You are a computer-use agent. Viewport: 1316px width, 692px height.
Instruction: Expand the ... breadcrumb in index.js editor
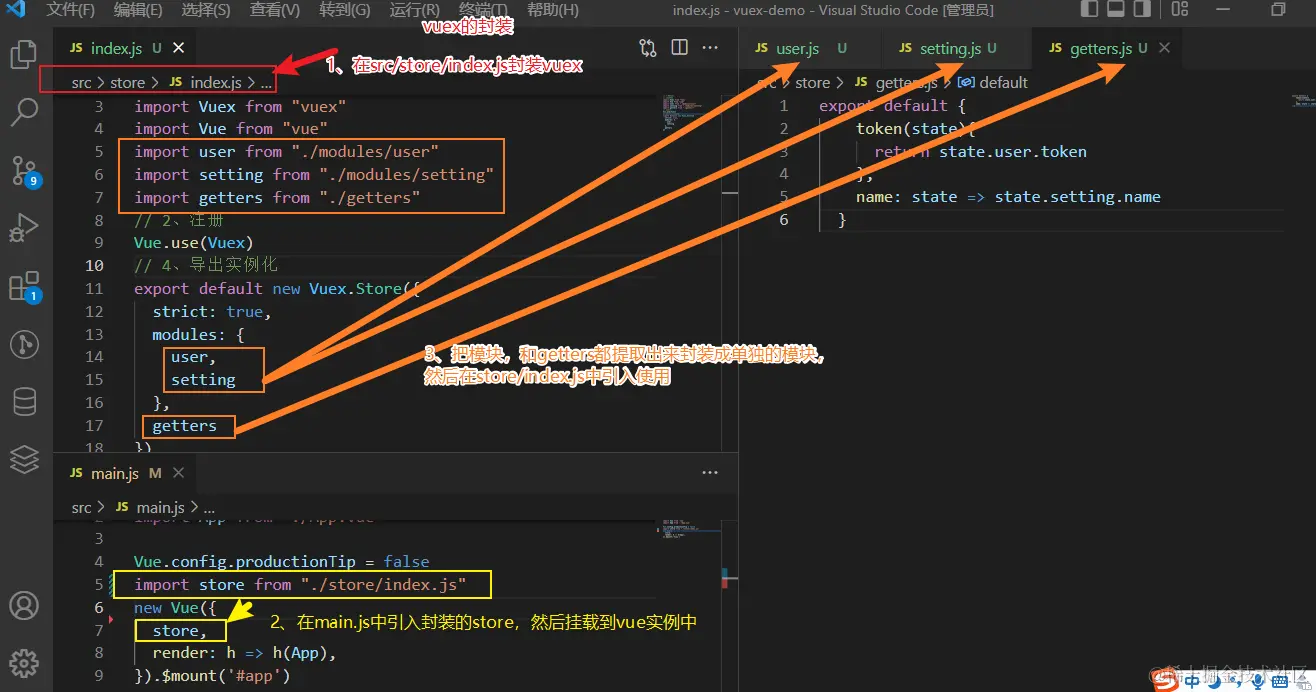266,82
